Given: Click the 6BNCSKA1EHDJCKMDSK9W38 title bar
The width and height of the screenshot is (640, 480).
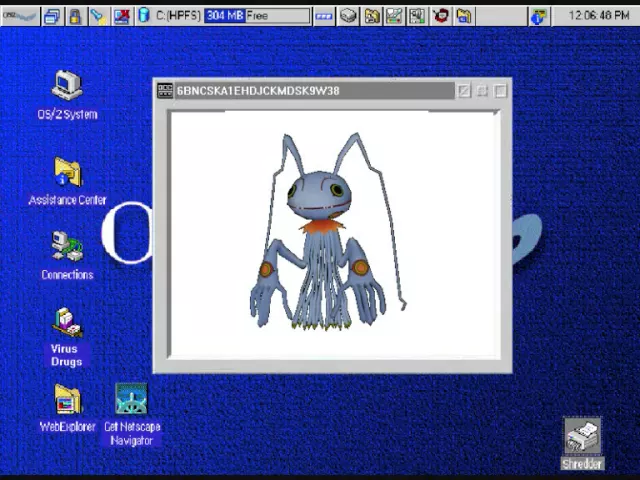Looking at the screenshot, I should (x=314, y=91).
